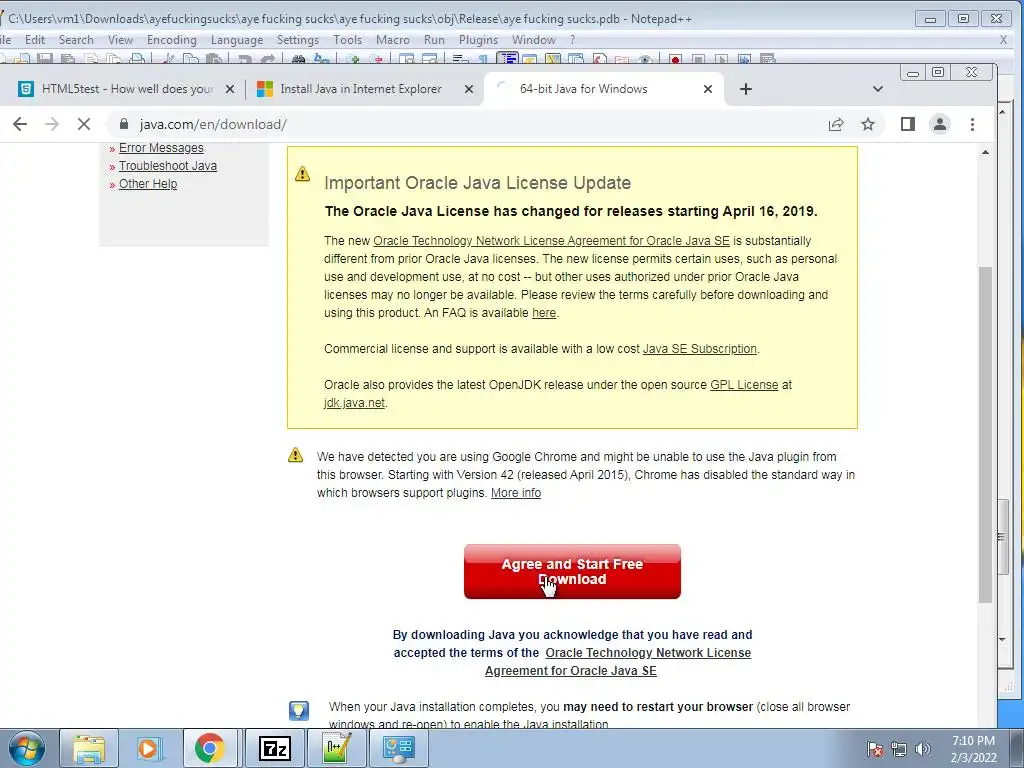Viewport: 1024px width, 768px height.
Task: Click the warning icon in the yellow license box
Action: 302,174
